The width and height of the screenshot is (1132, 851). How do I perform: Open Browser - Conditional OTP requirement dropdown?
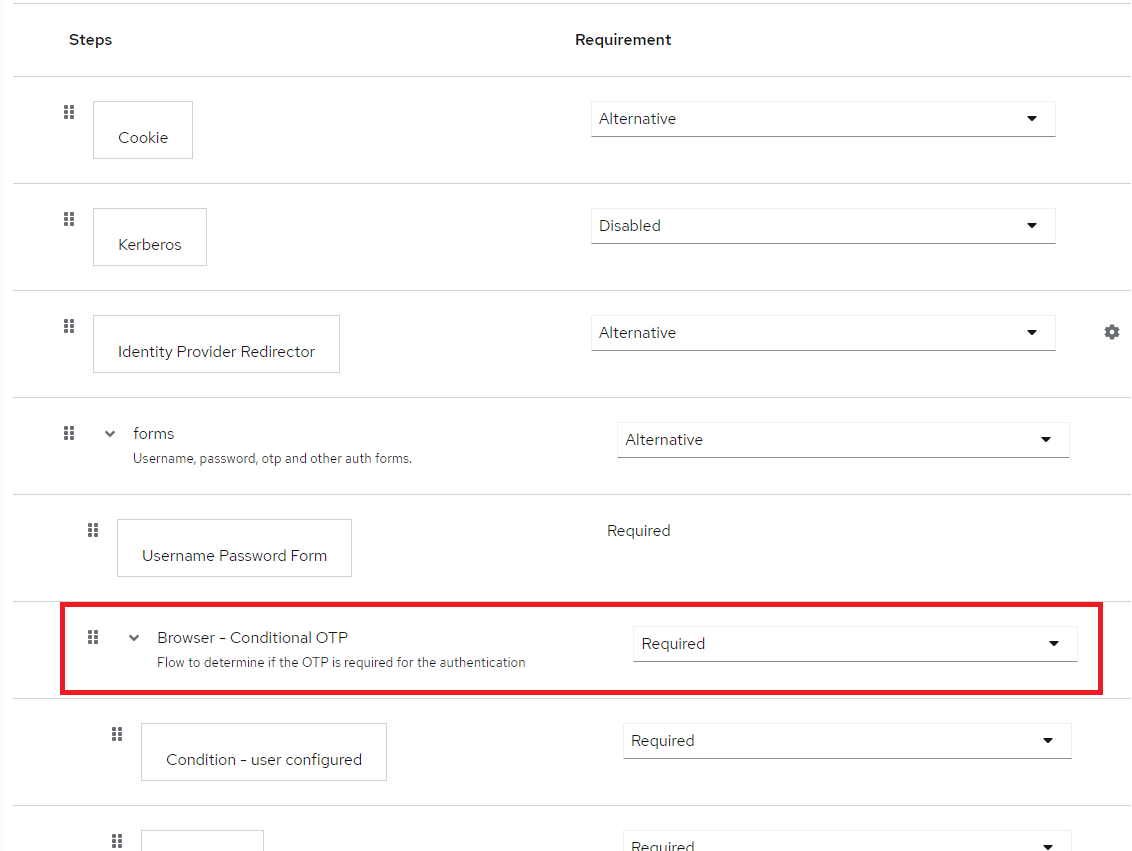click(x=855, y=643)
